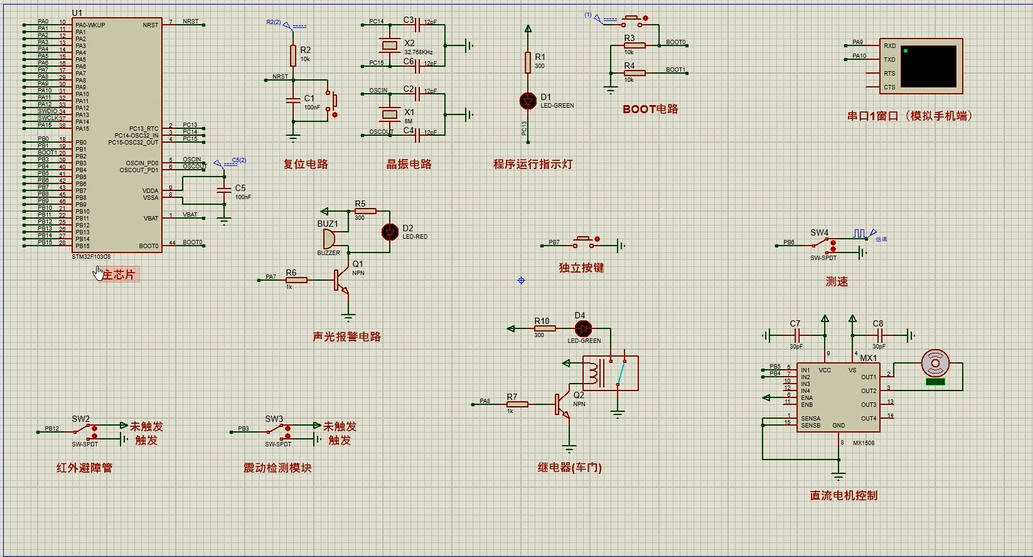Click the 主芯片 label

click(119, 275)
